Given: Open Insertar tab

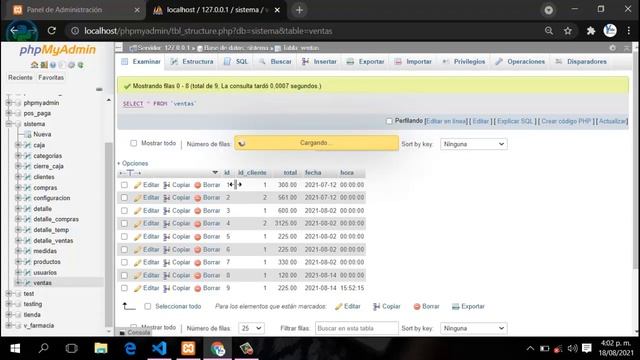Looking at the screenshot, I should (x=319, y=62).
